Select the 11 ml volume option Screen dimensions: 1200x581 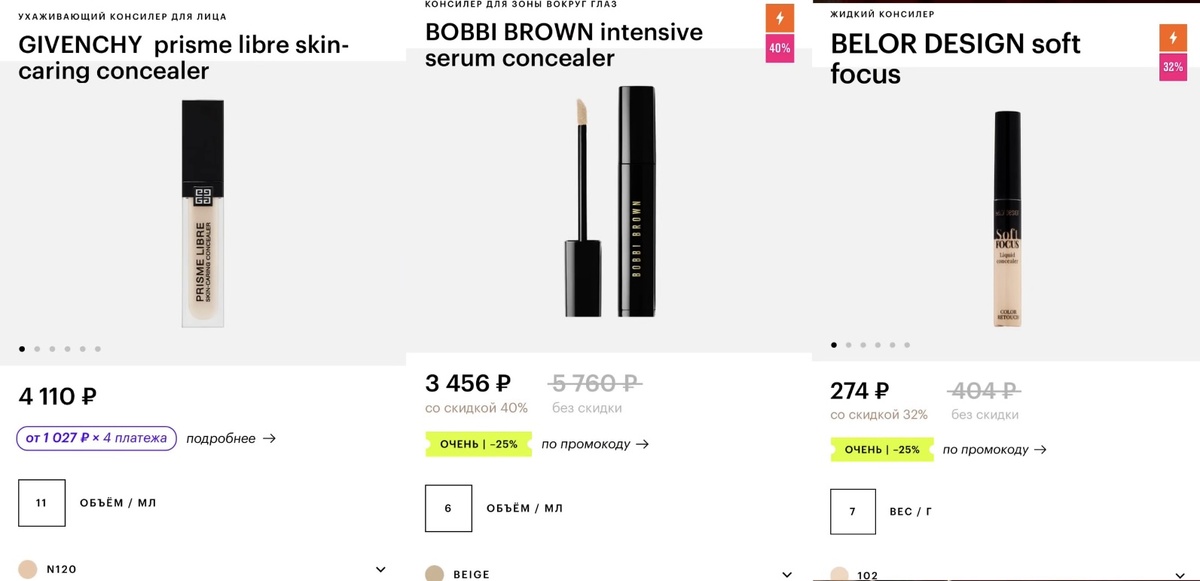coord(42,503)
